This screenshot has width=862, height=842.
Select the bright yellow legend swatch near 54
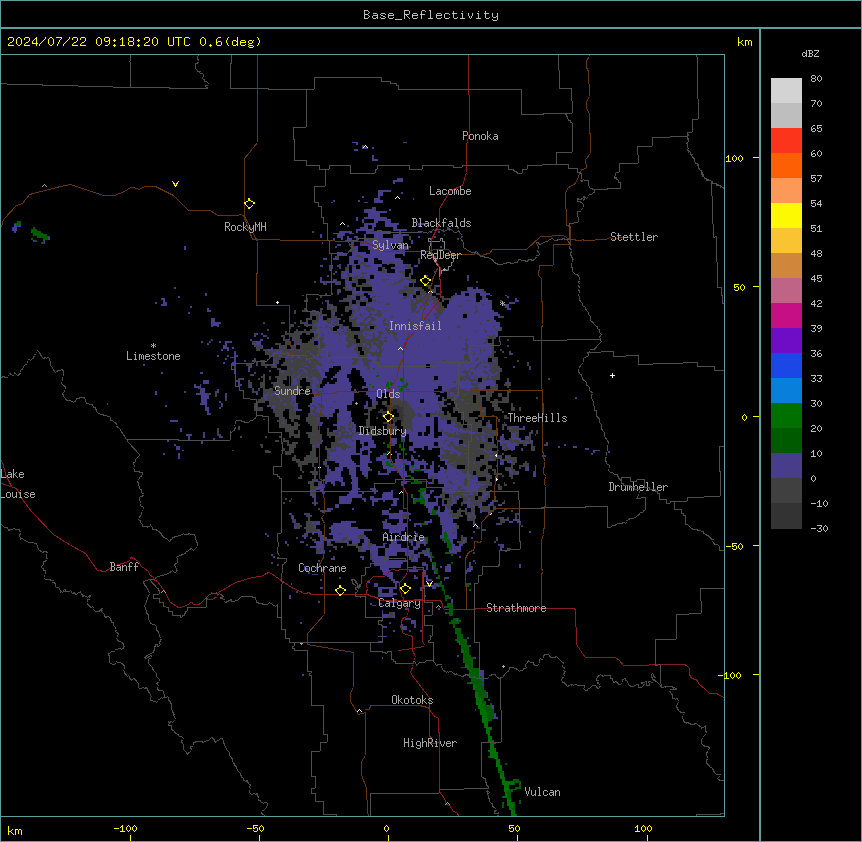[786, 215]
